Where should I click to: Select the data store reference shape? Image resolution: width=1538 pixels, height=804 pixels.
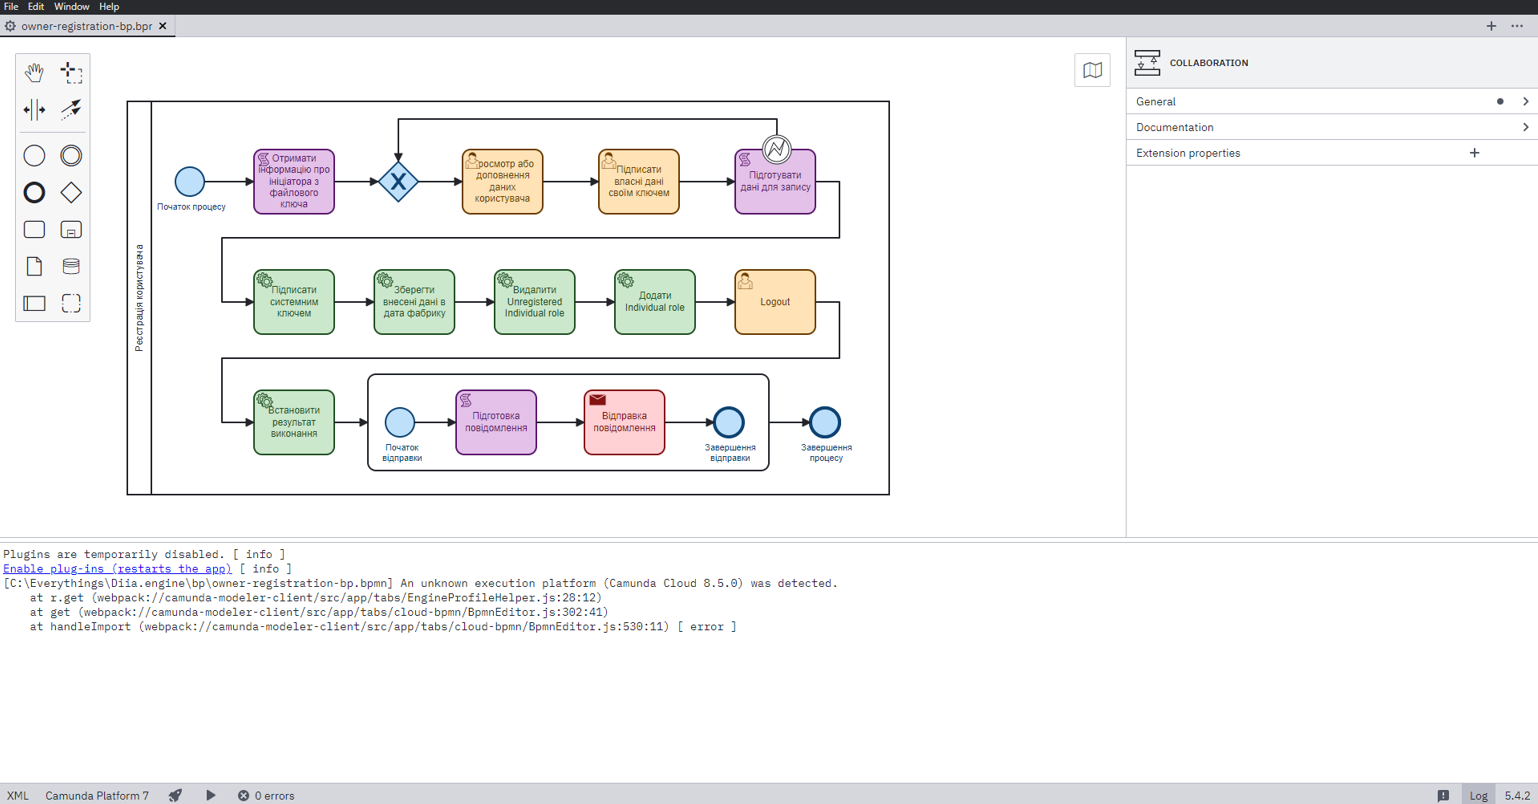71,266
